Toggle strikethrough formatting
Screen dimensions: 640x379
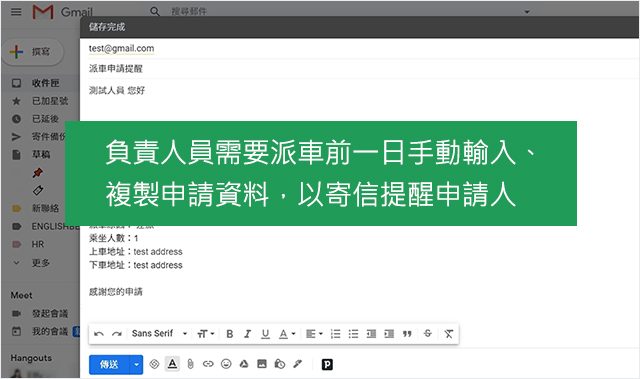click(428, 334)
